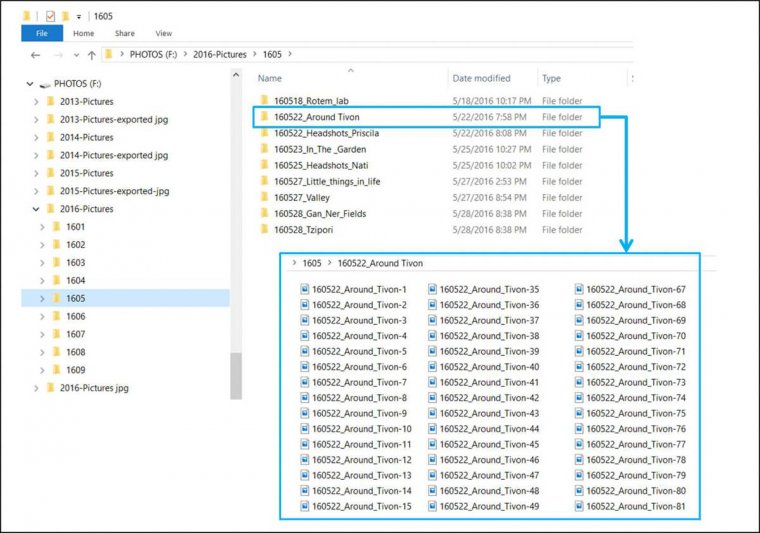Select 2014-Pictures-exported jpg in tree
Screen dimensions: 760x533
(x=114, y=156)
